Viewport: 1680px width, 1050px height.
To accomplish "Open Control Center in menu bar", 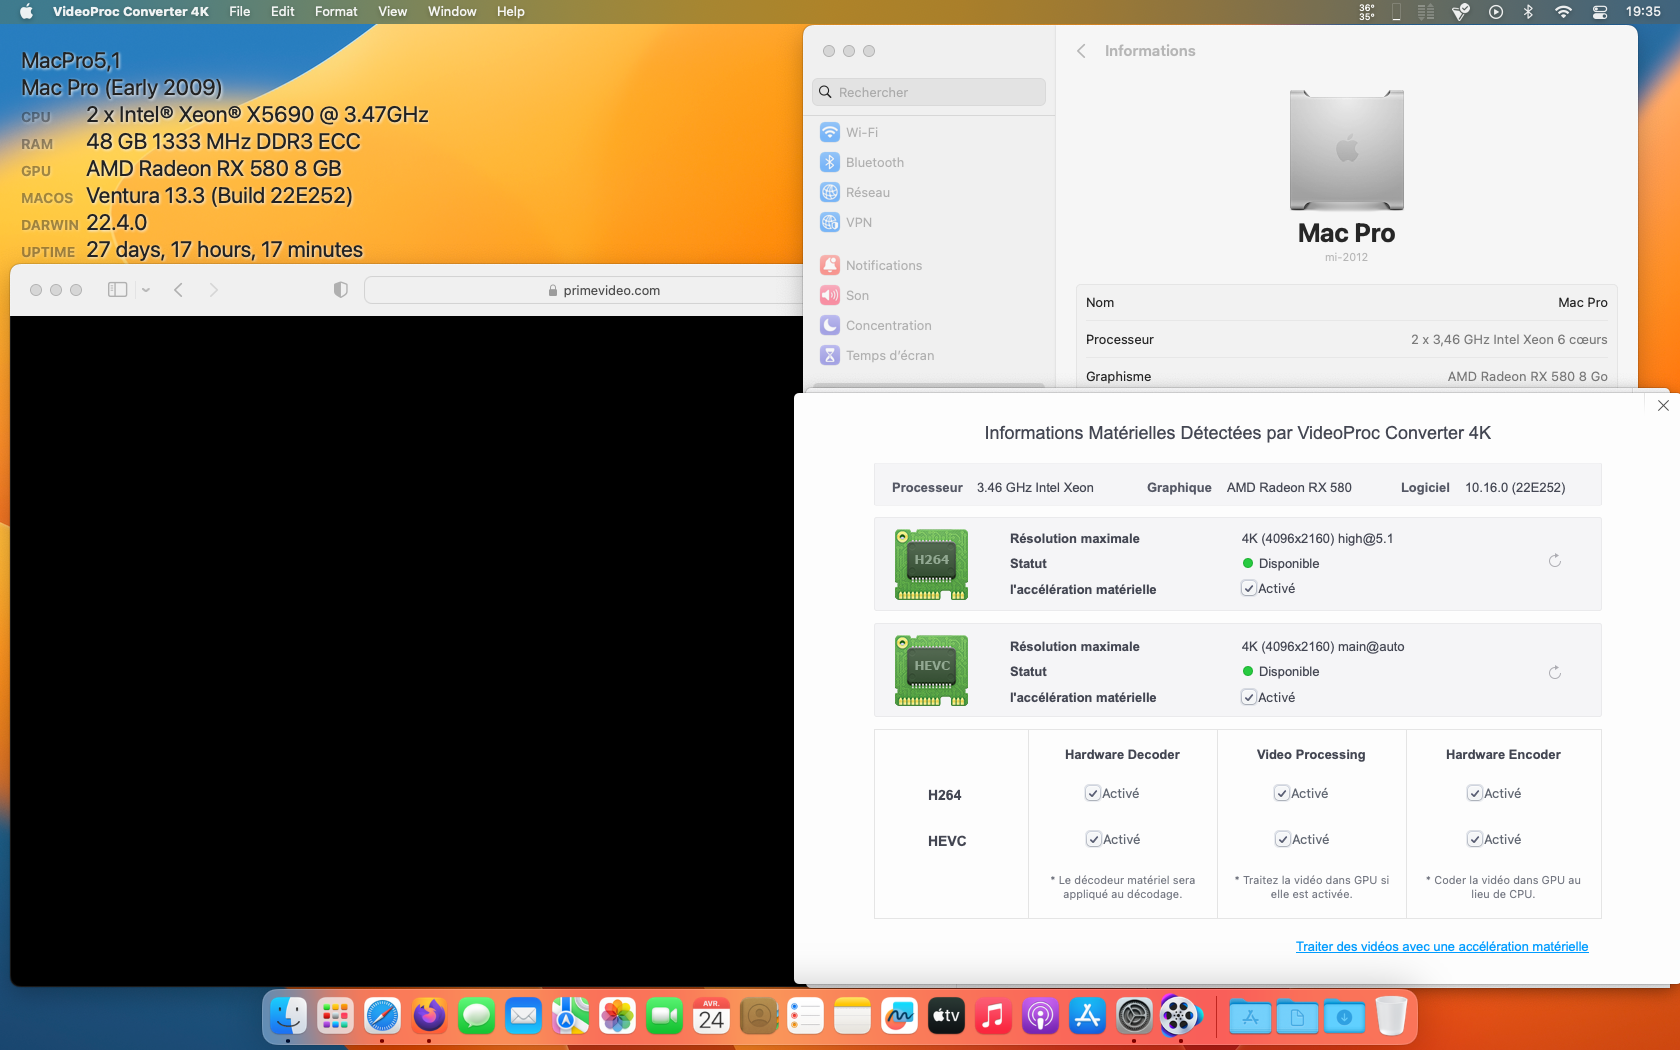I will [x=1600, y=12].
